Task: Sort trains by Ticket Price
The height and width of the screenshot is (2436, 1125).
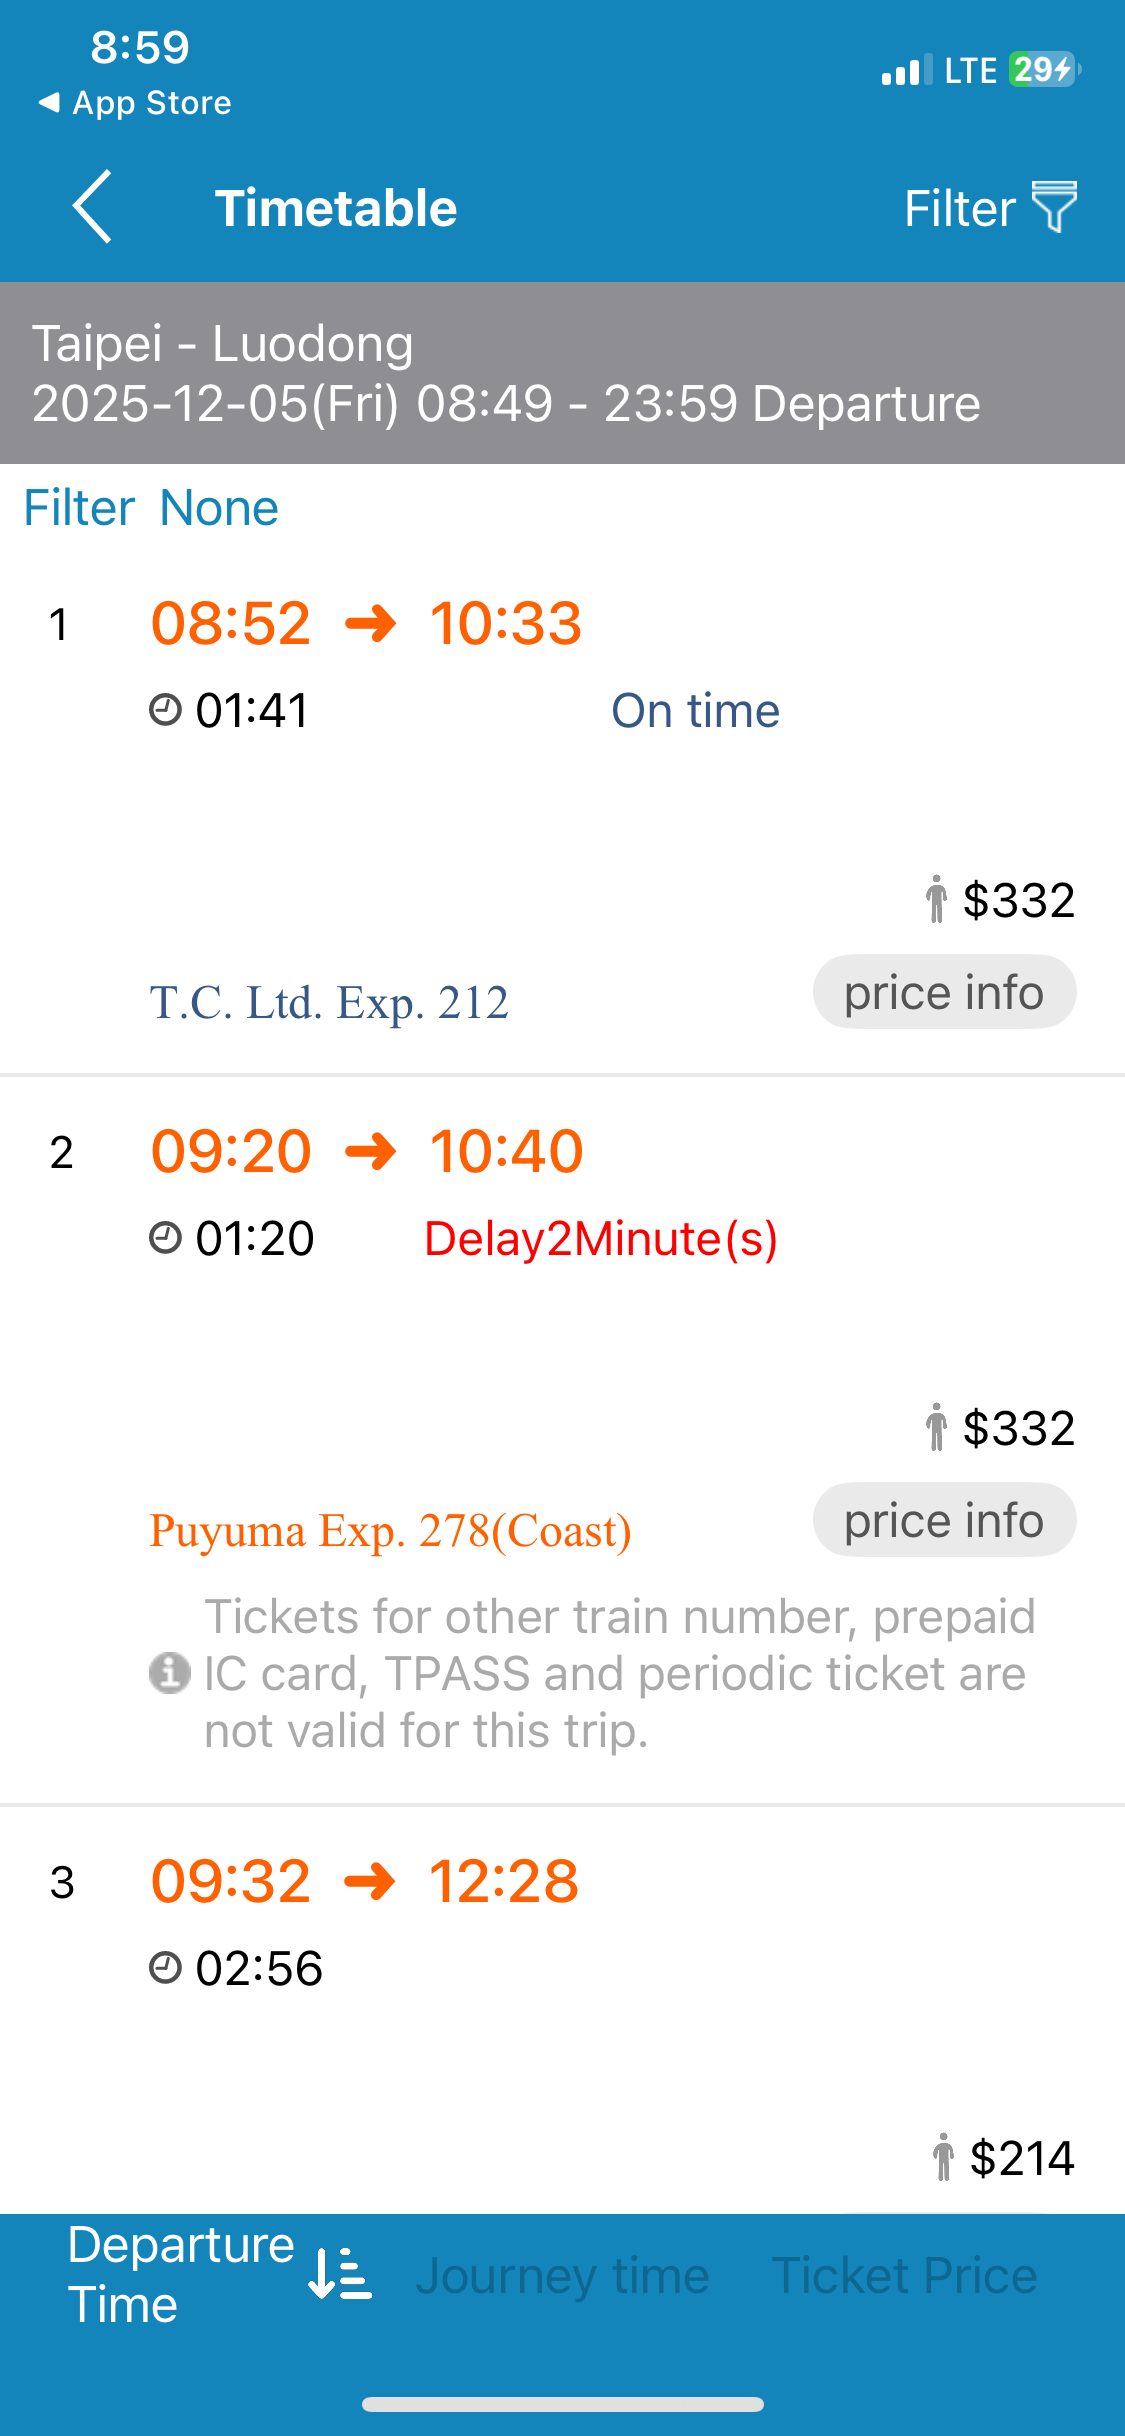Action: pos(904,2276)
